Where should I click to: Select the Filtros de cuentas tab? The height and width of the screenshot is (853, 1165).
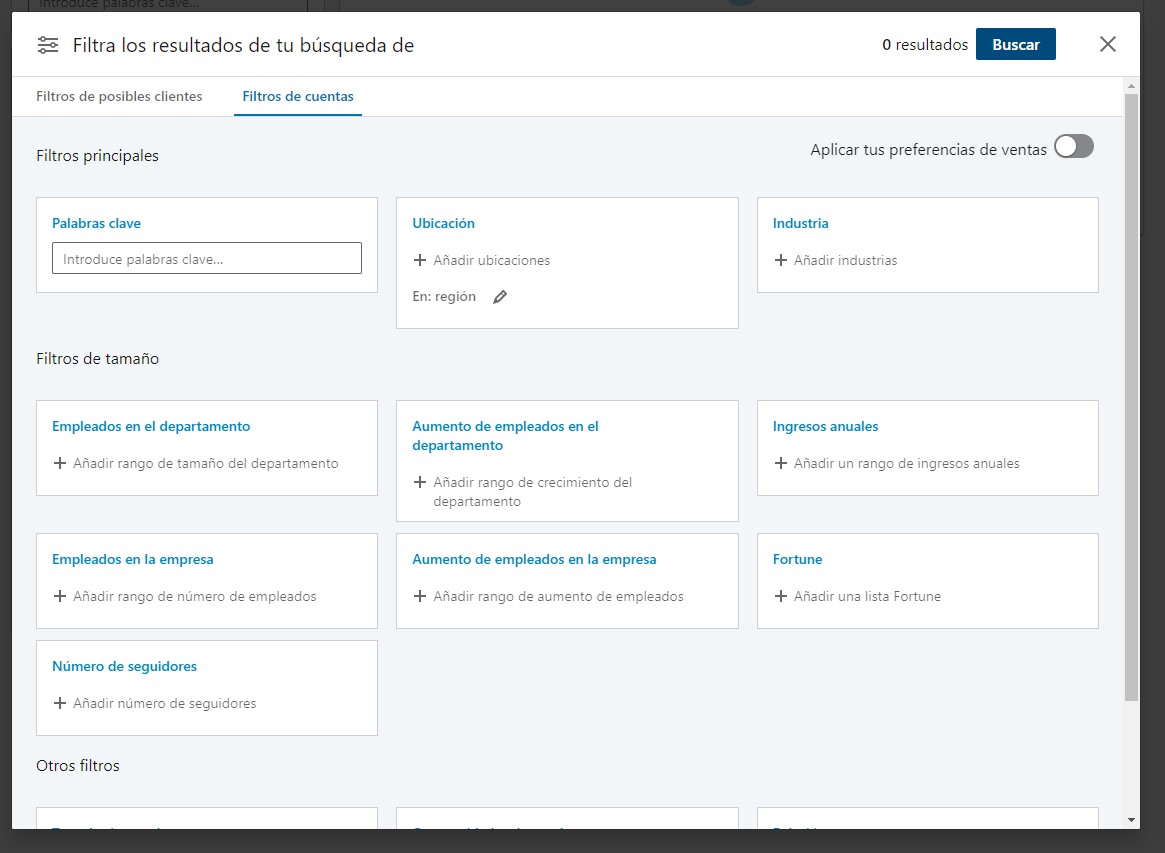[x=298, y=97]
